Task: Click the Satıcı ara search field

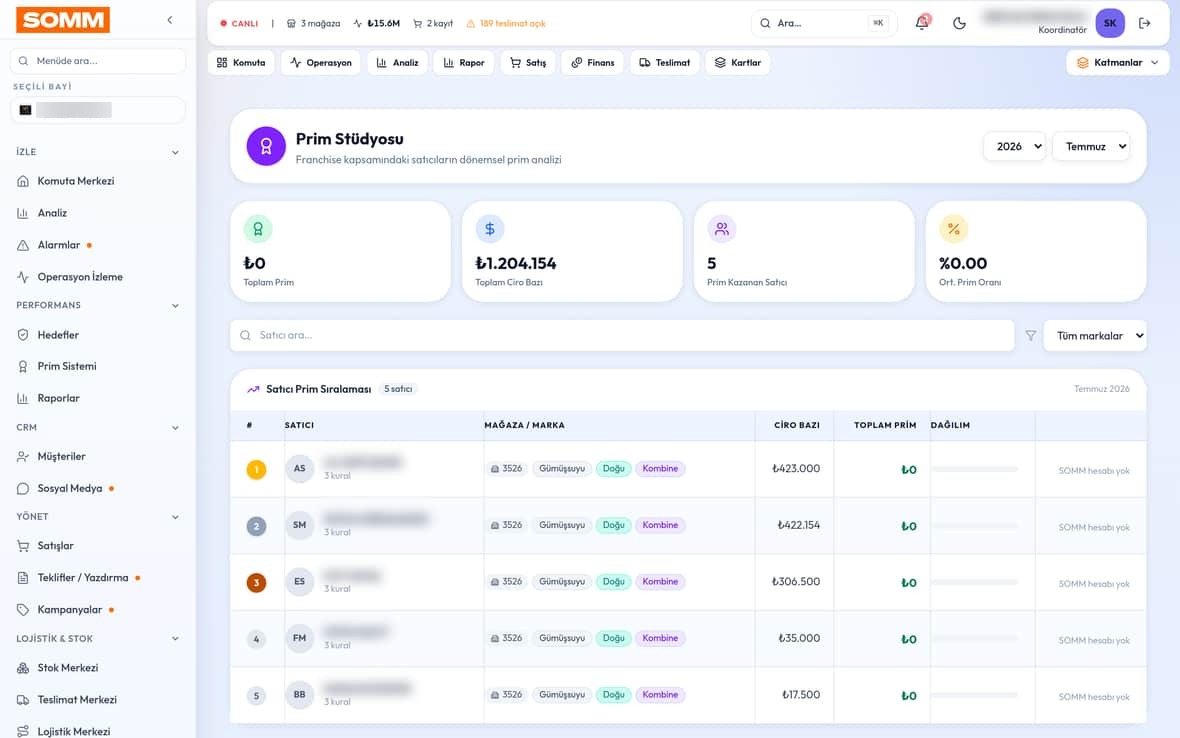Action: [622, 336]
